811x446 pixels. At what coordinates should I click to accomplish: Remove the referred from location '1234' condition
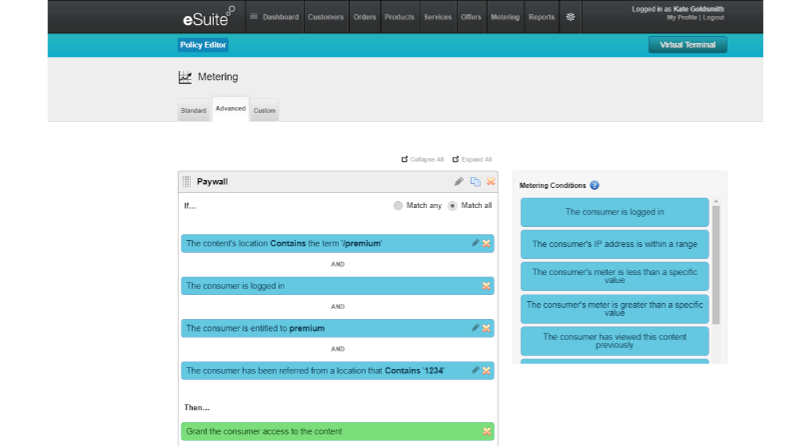coord(486,370)
